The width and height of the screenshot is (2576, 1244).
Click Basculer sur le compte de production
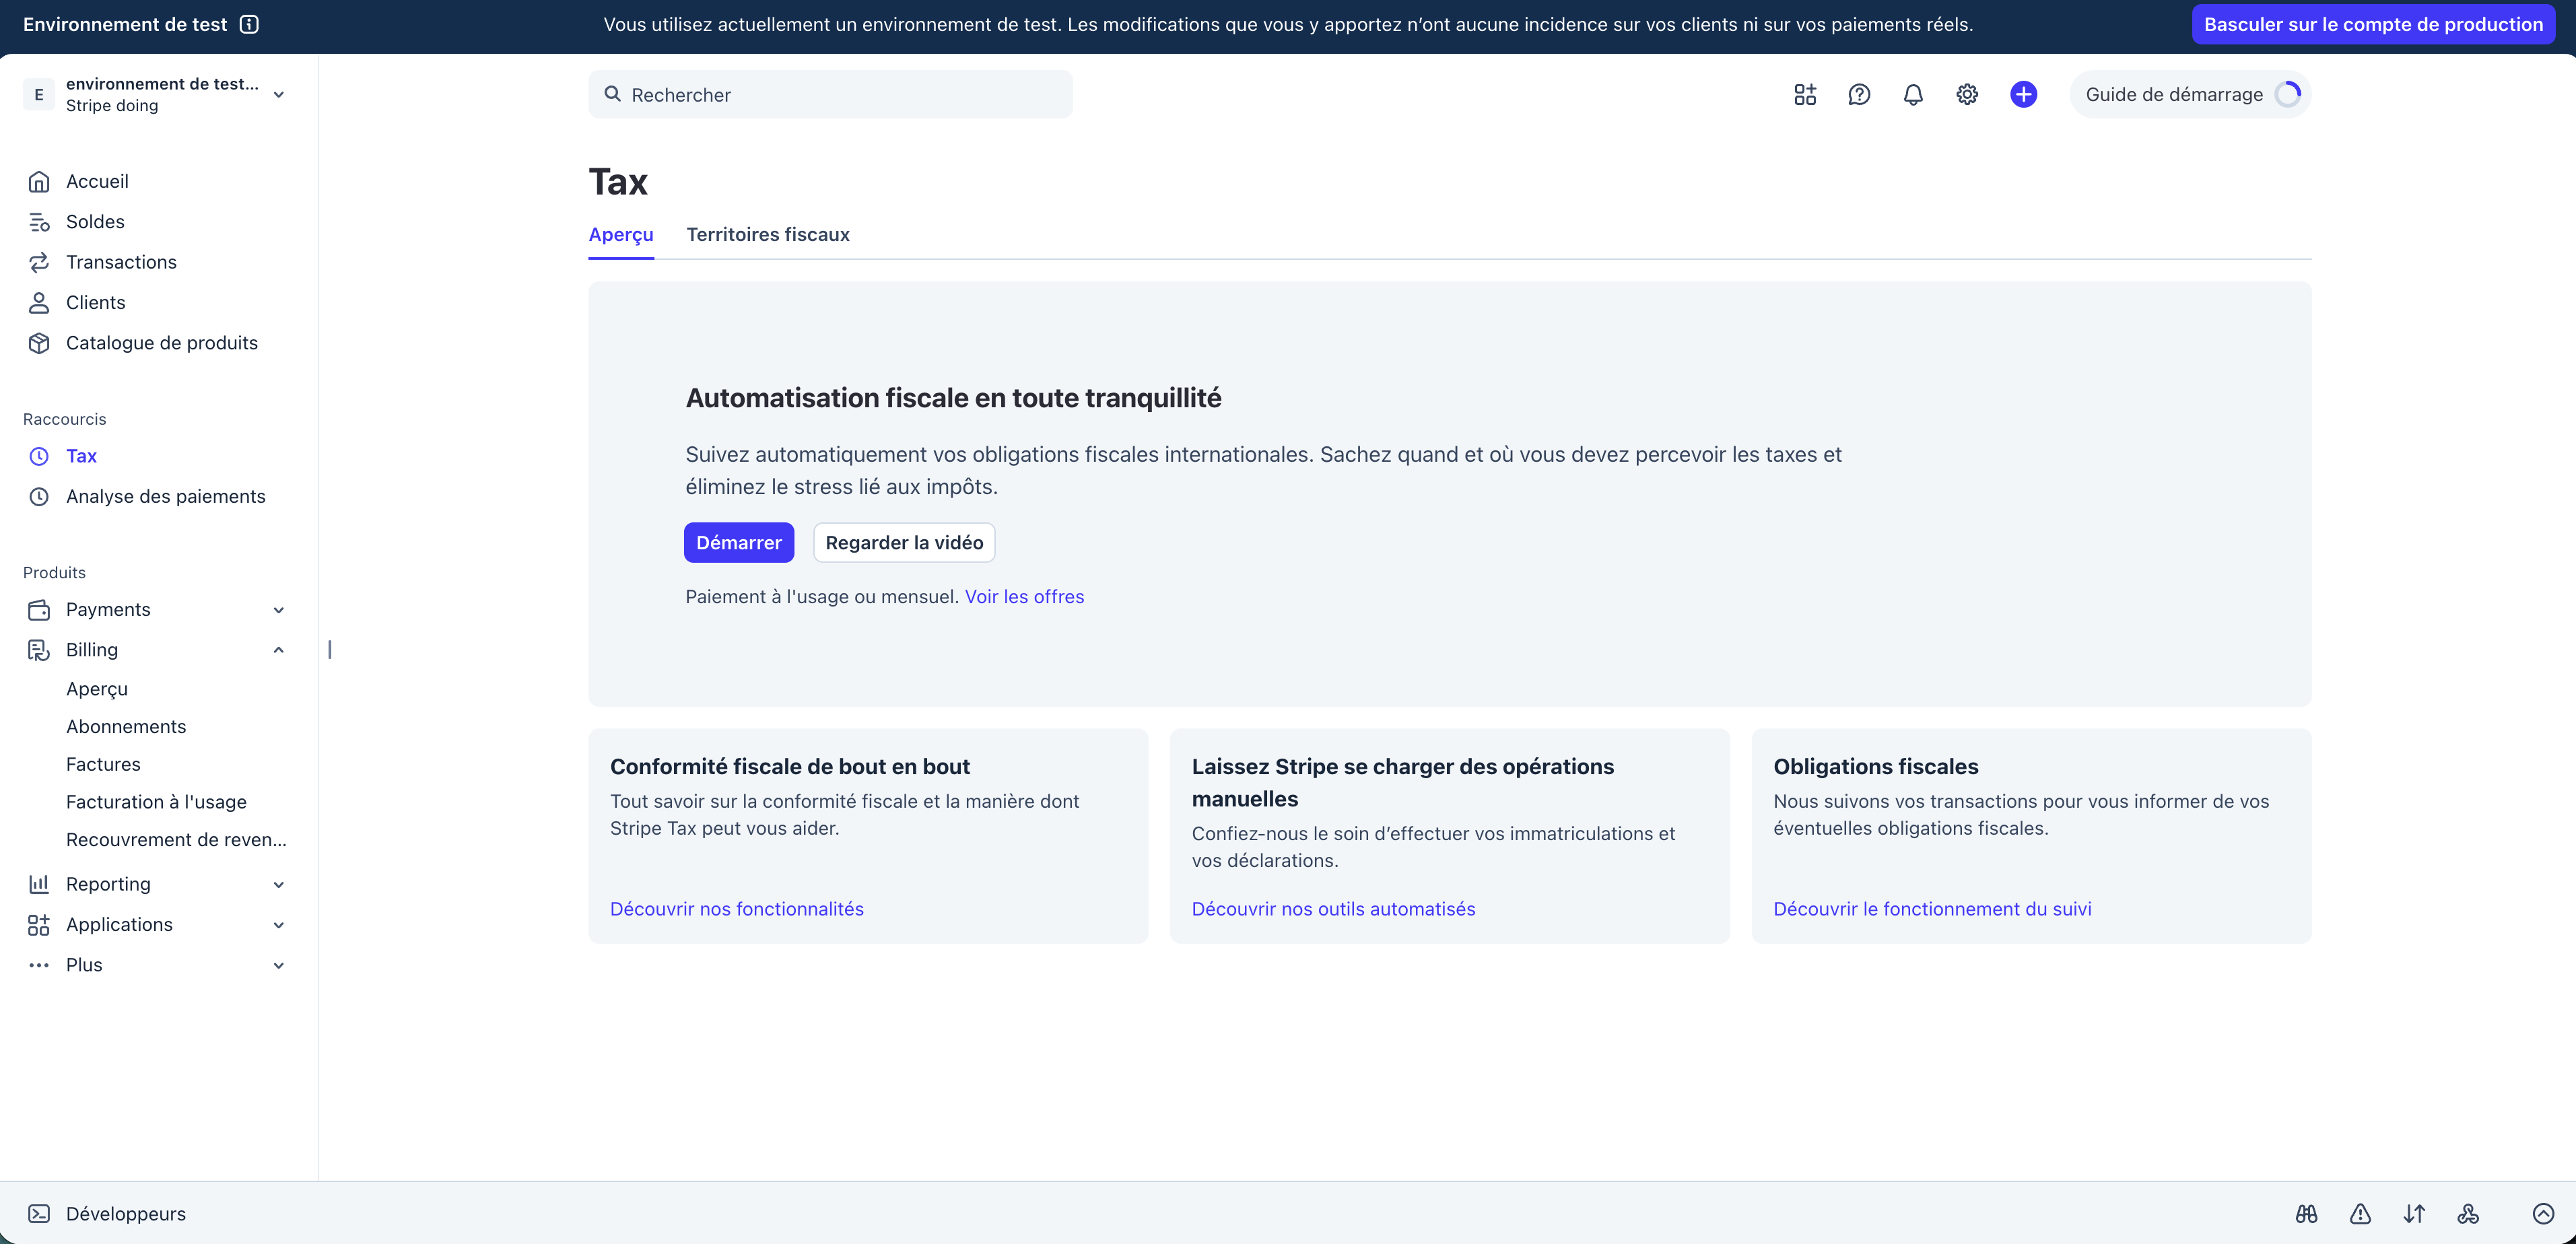[2374, 24]
